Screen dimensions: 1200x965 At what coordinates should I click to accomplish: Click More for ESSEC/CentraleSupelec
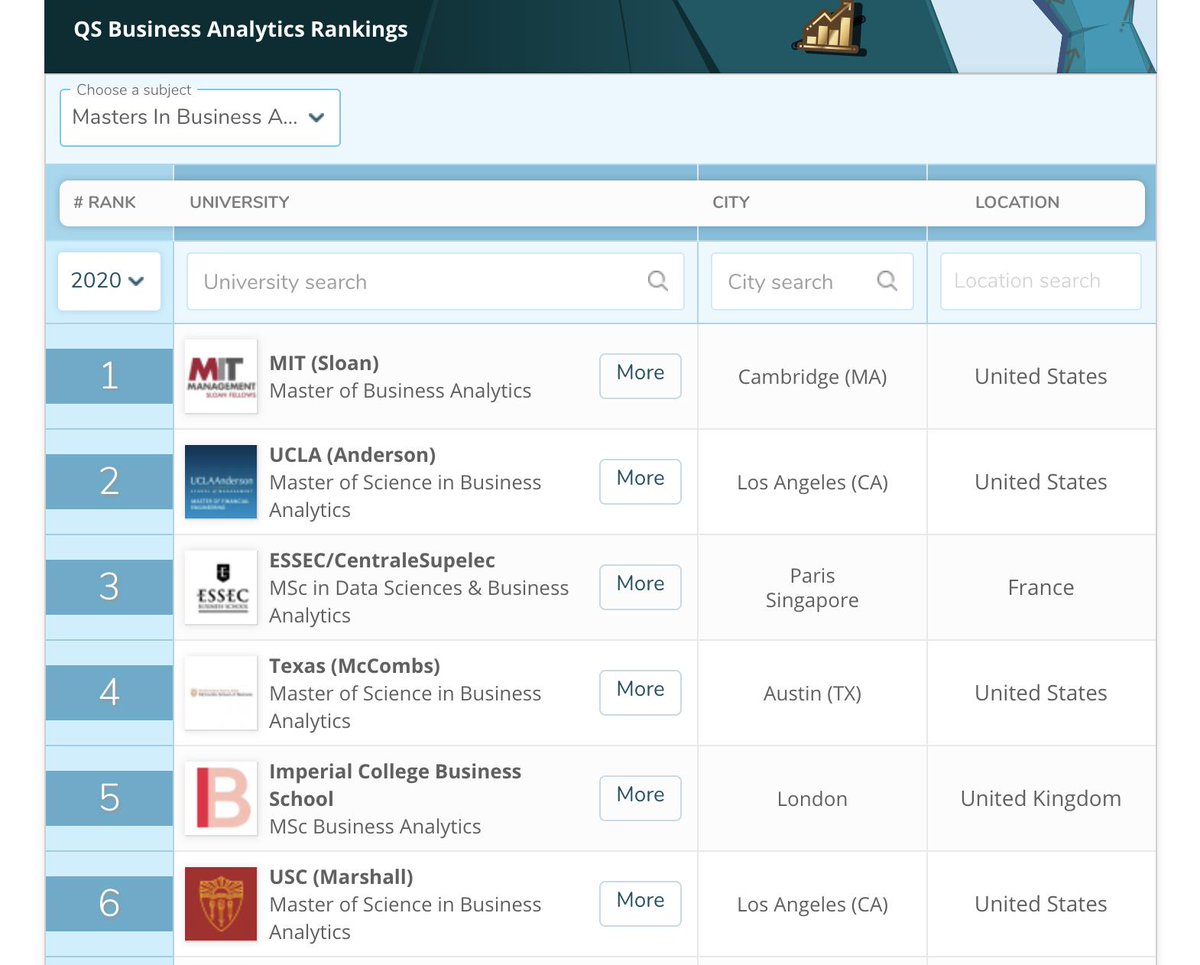tap(640, 587)
